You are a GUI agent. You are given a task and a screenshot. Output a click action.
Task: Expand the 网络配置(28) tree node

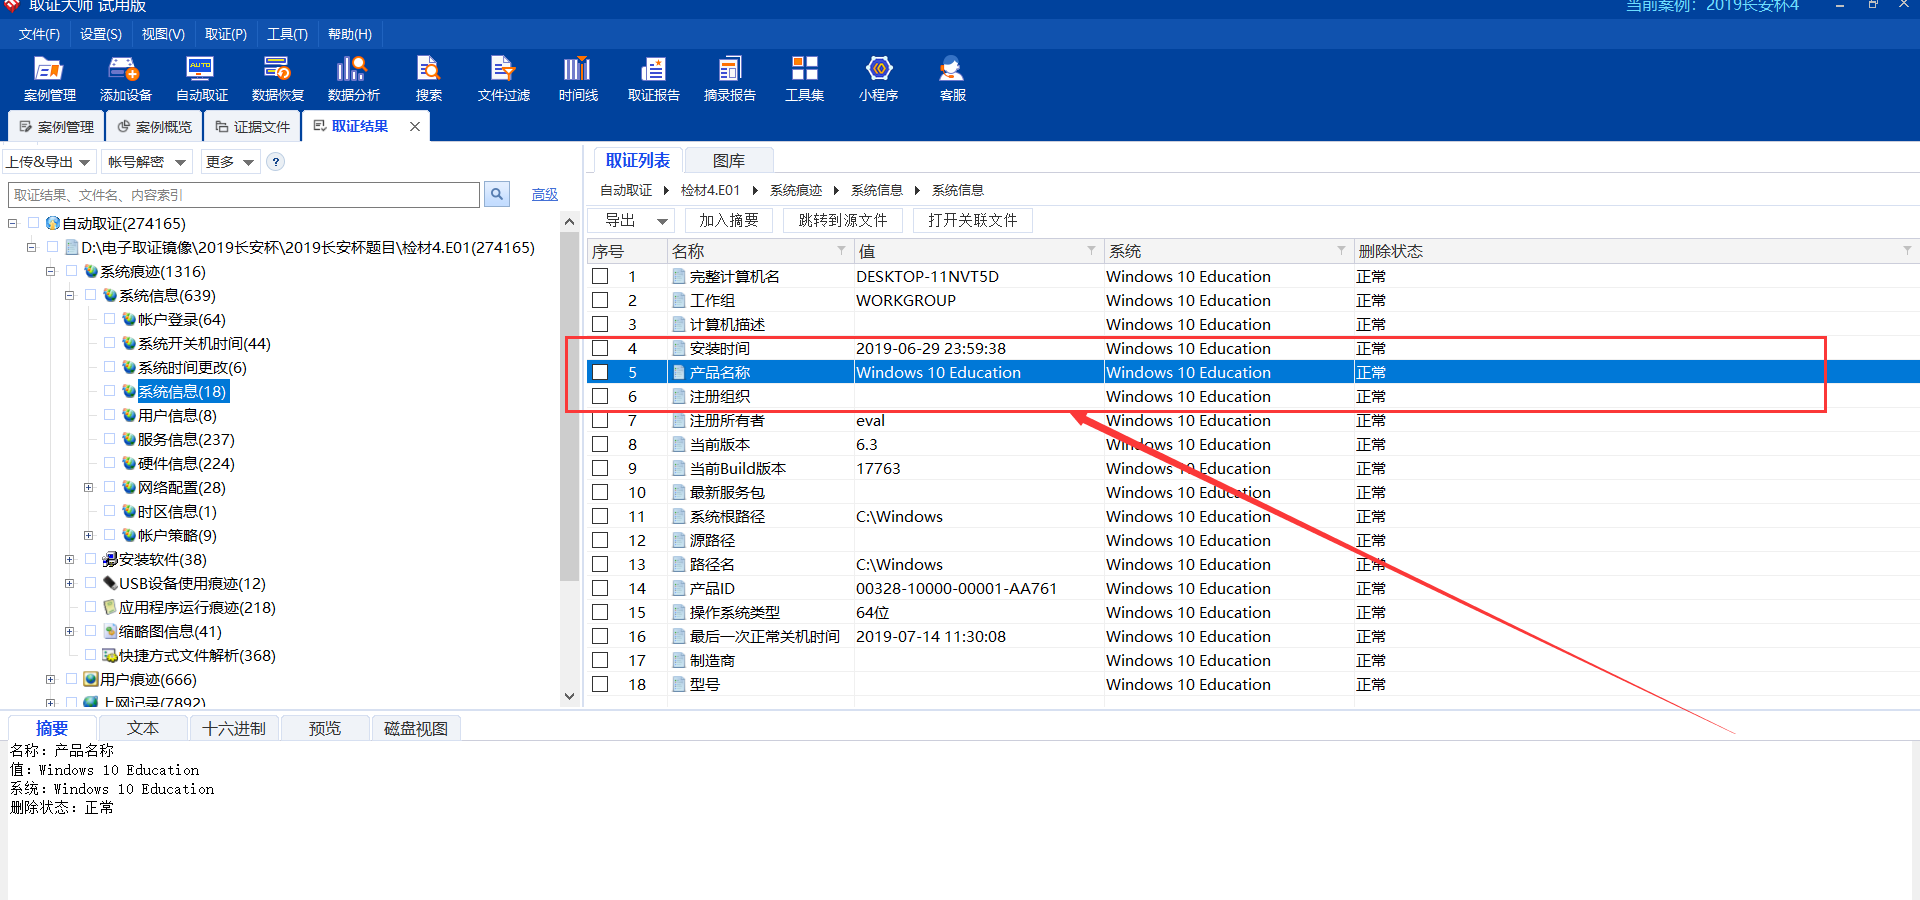pyautogui.click(x=88, y=487)
